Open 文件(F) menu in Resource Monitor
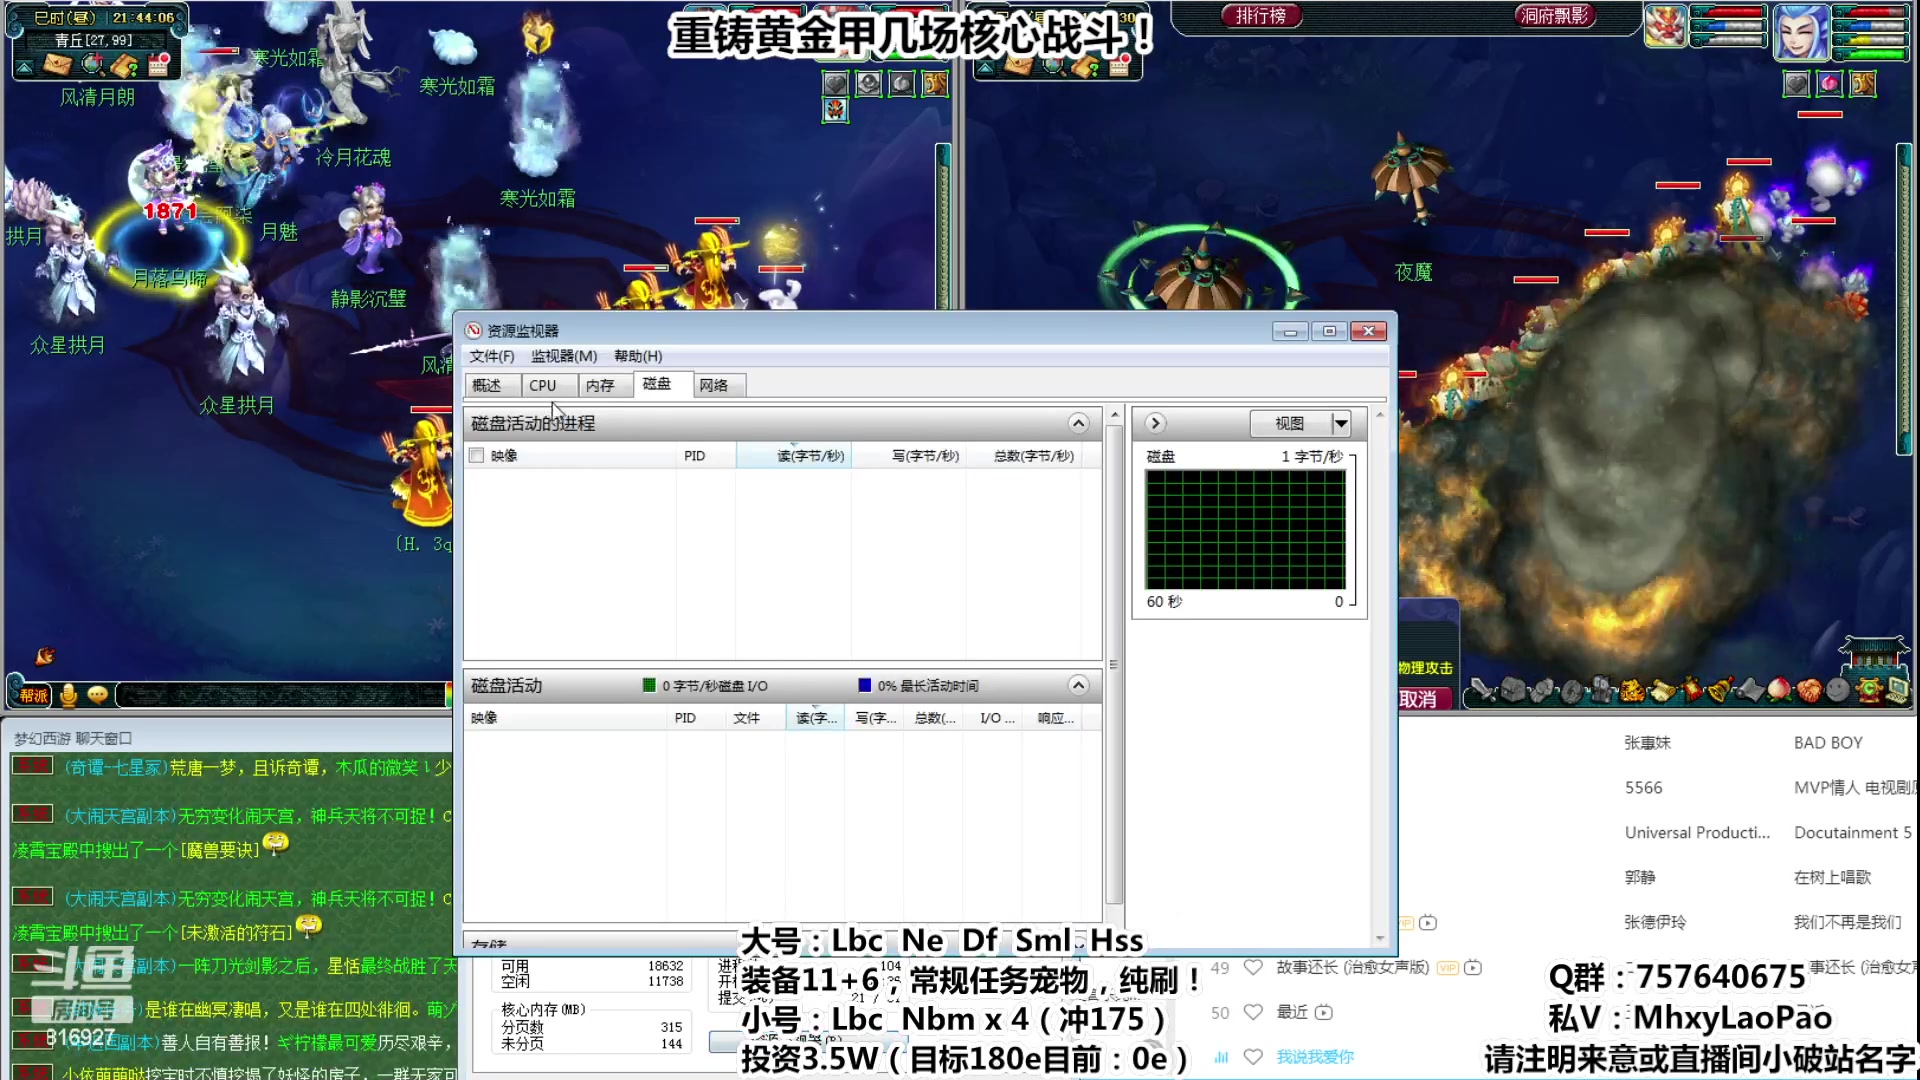The width and height of the screenshot is (1920, 1080). [491, 357]
